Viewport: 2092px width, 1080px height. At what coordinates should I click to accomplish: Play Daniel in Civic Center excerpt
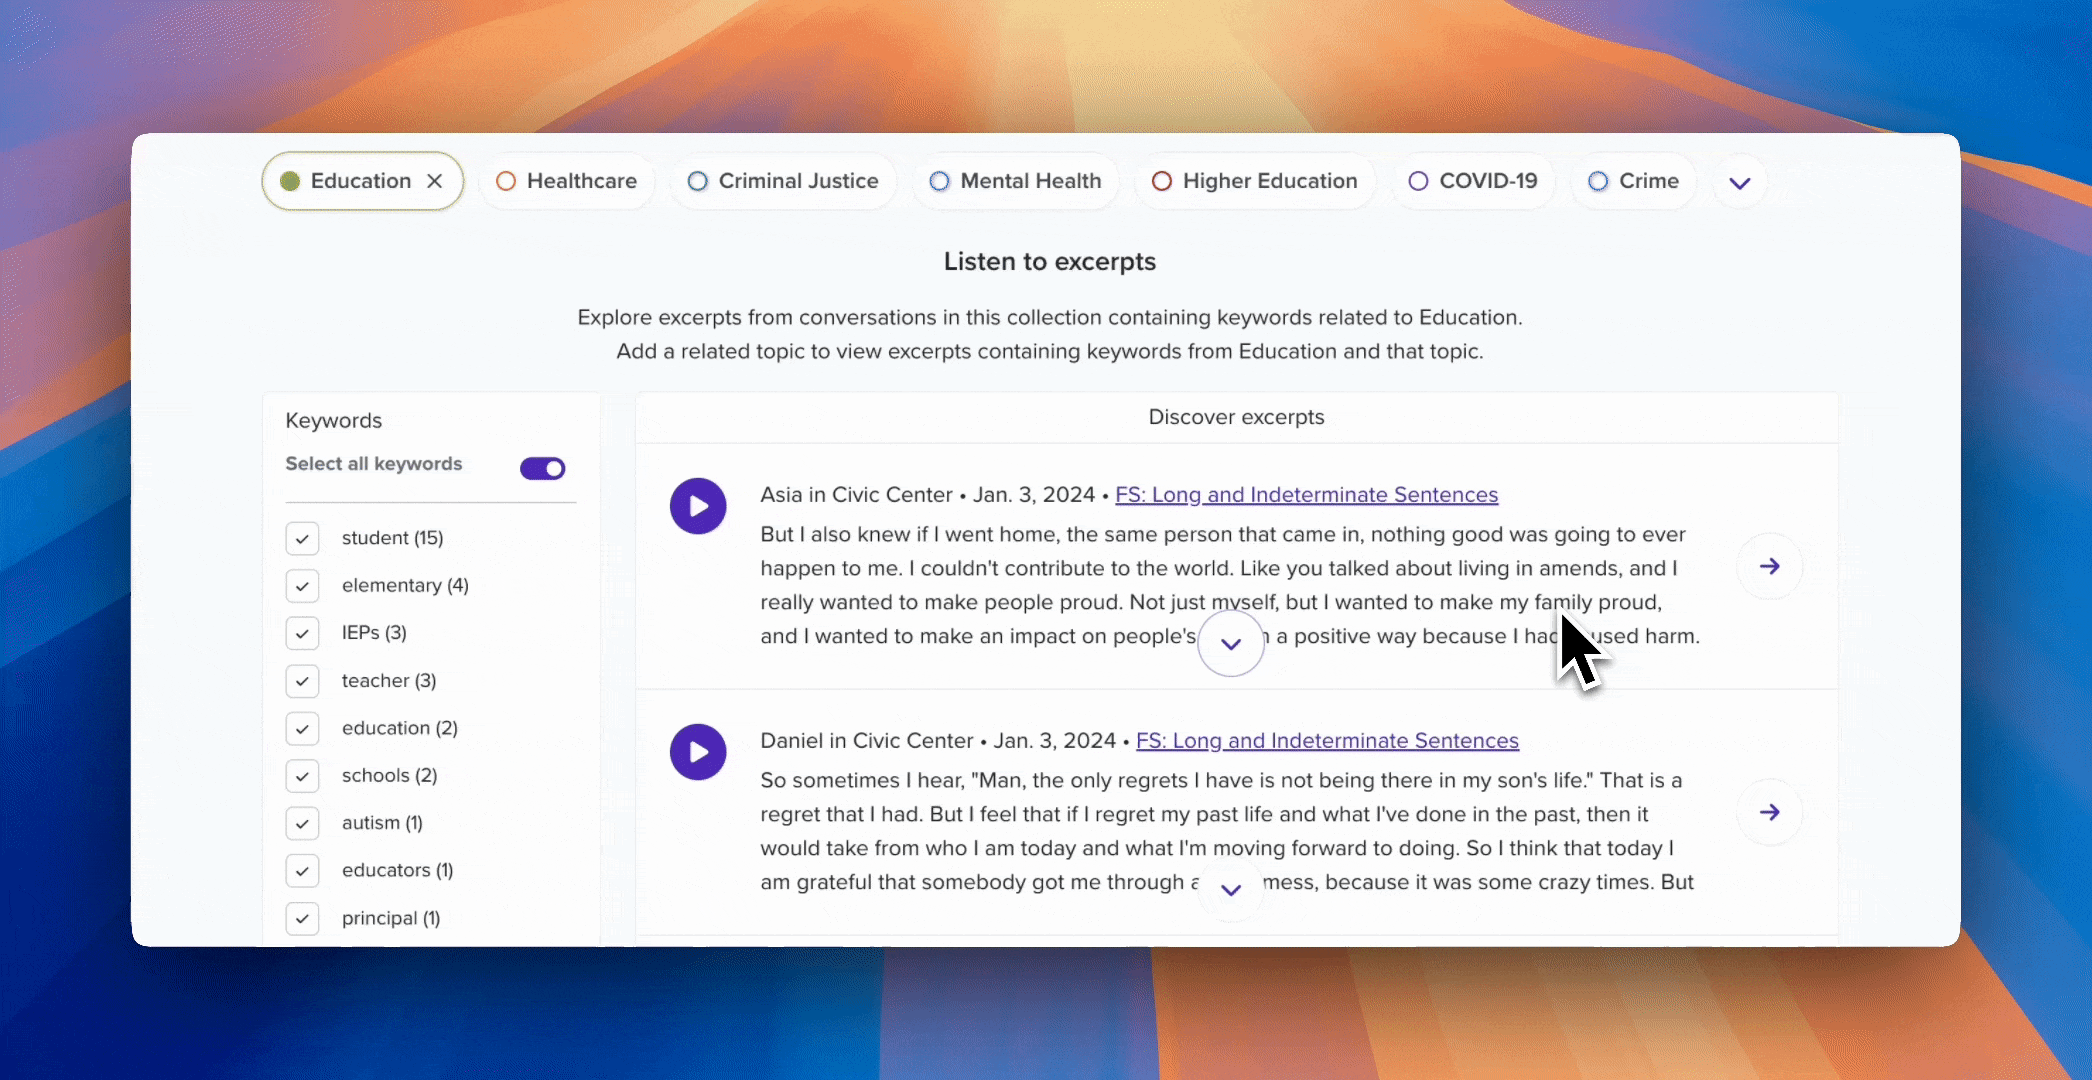(698, 752)
